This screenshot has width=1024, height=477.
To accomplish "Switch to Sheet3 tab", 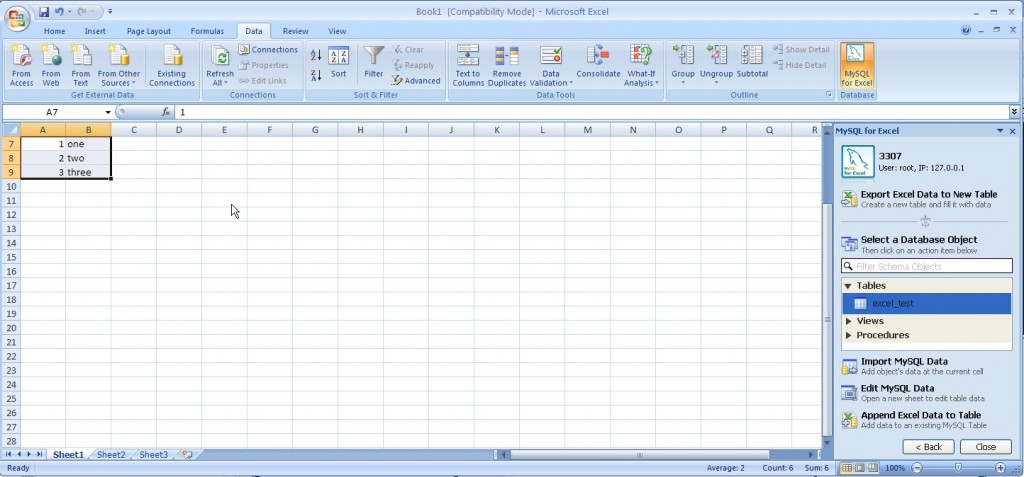I will click(153, 455).
